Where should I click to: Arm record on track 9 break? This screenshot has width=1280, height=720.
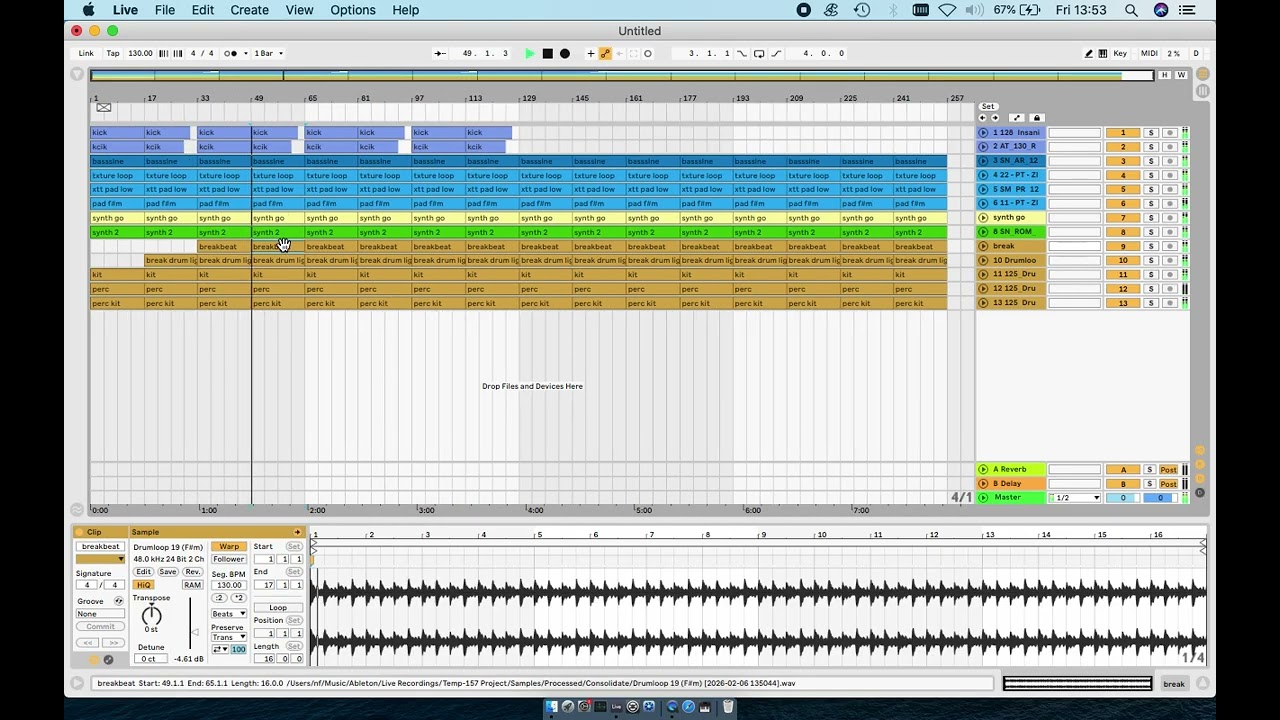point(1169,246)
